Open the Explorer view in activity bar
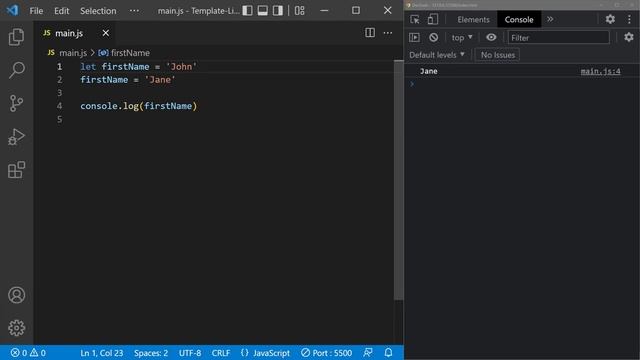The image size is (640, 360). point(16,37)
